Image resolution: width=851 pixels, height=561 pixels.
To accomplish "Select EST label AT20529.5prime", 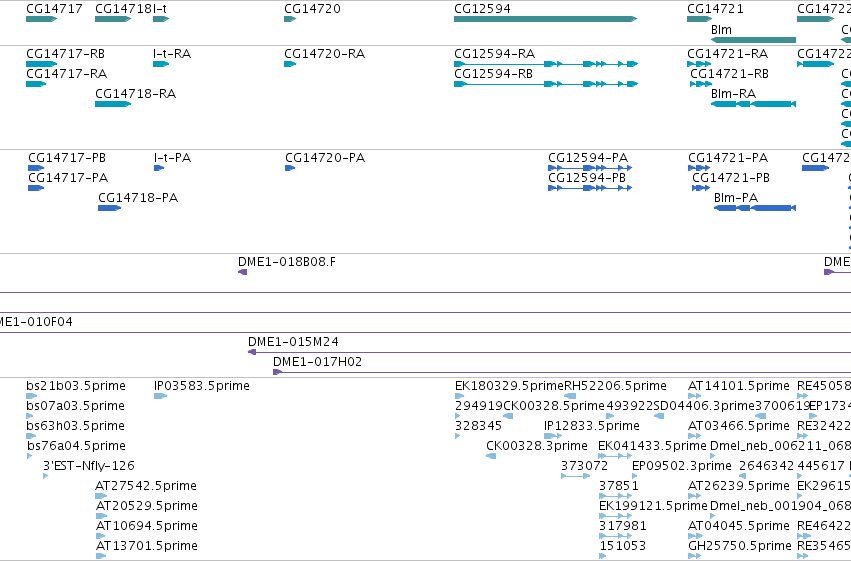I will (147, 507).
